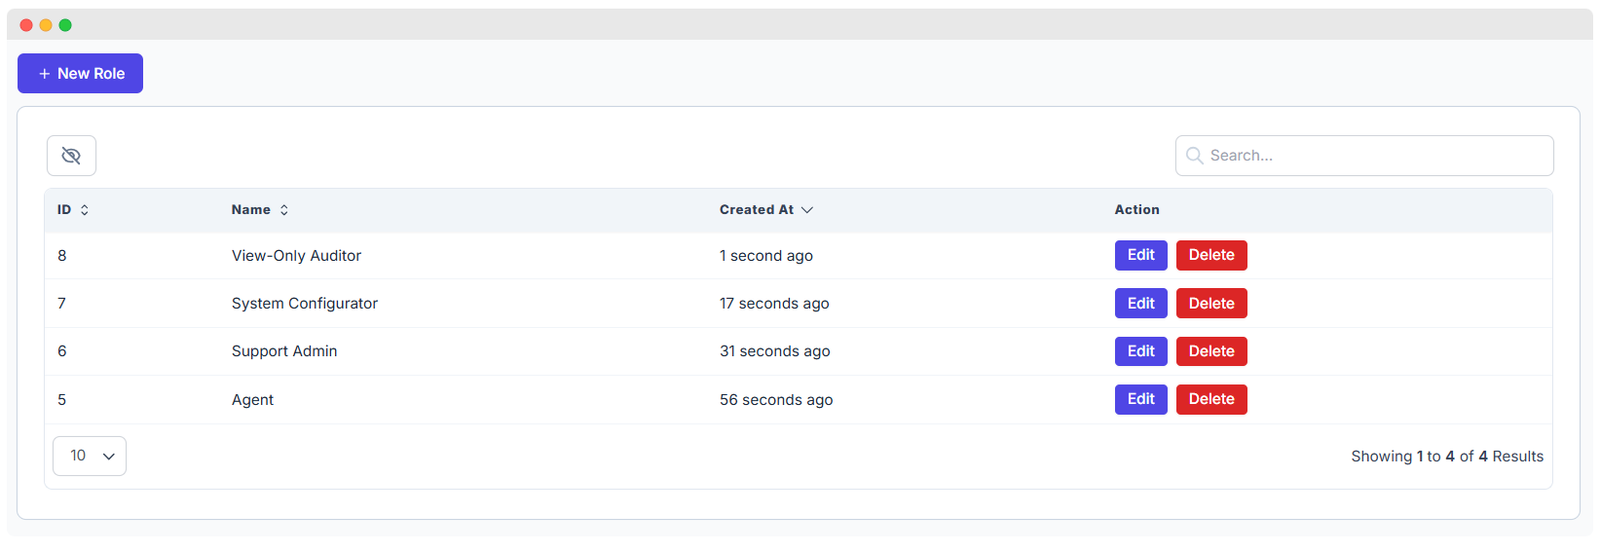
Task: Sort by ID using the sort arrows
Action: [85, 210]
